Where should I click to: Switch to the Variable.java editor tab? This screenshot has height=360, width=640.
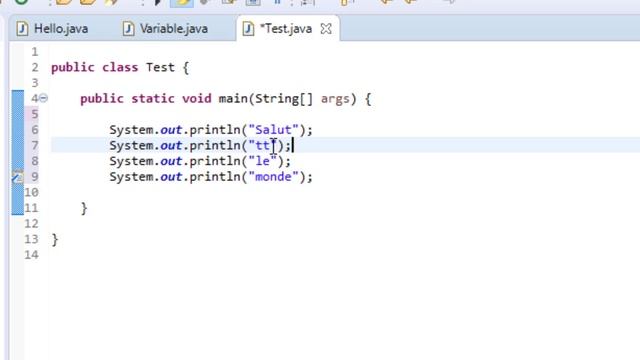166,29
